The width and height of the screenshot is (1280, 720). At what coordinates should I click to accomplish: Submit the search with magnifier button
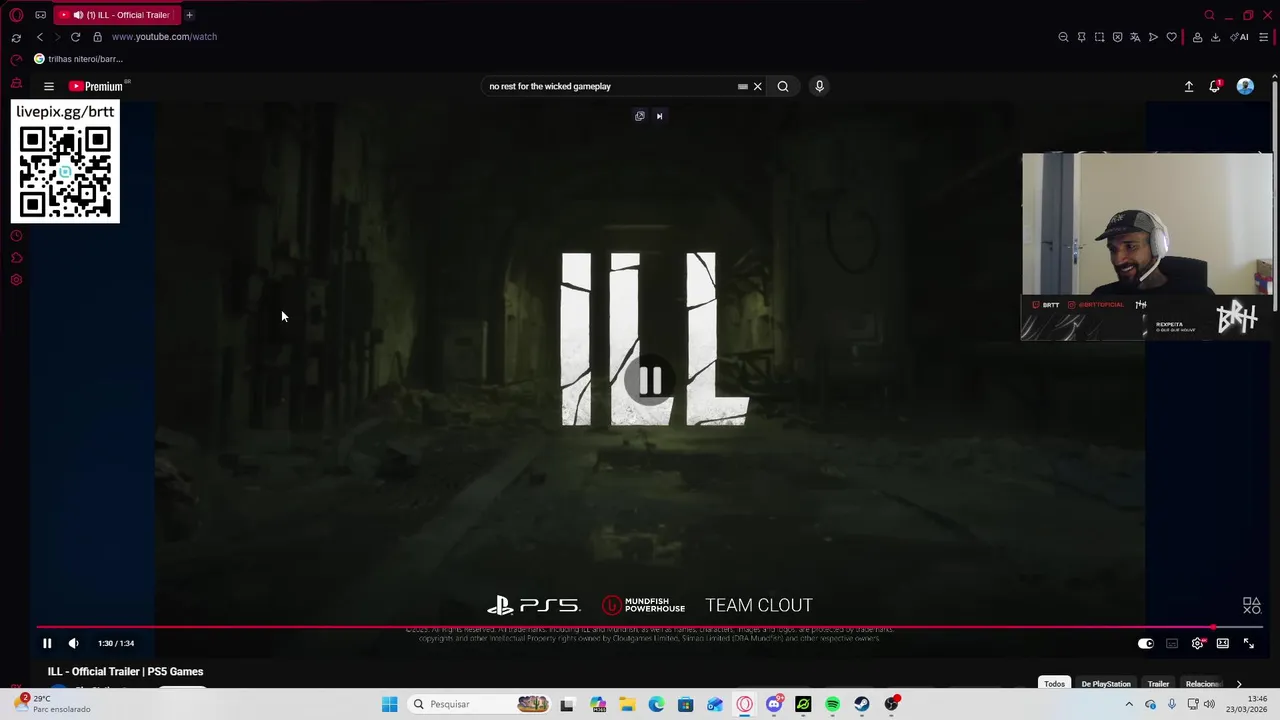pyautogui.click(x=783, y=86)
